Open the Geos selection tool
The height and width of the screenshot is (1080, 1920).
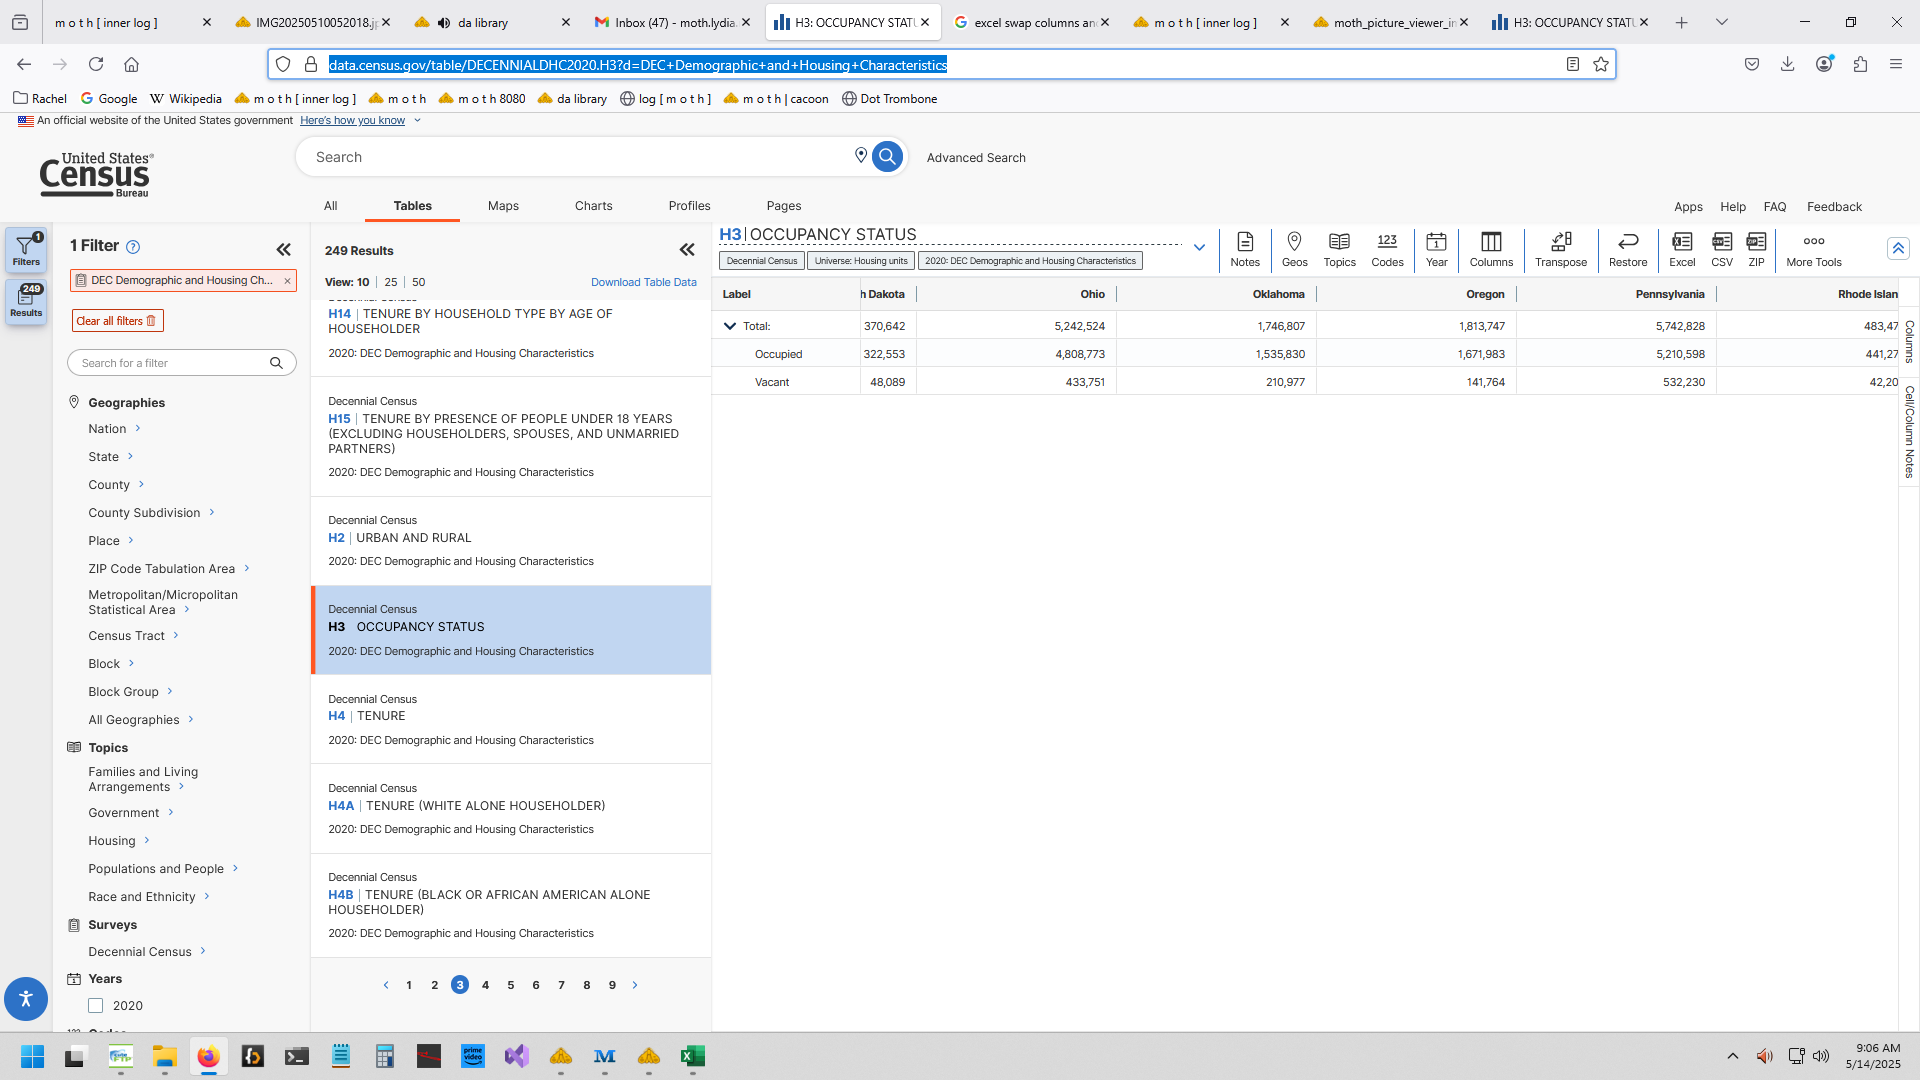coord(1294,249)
